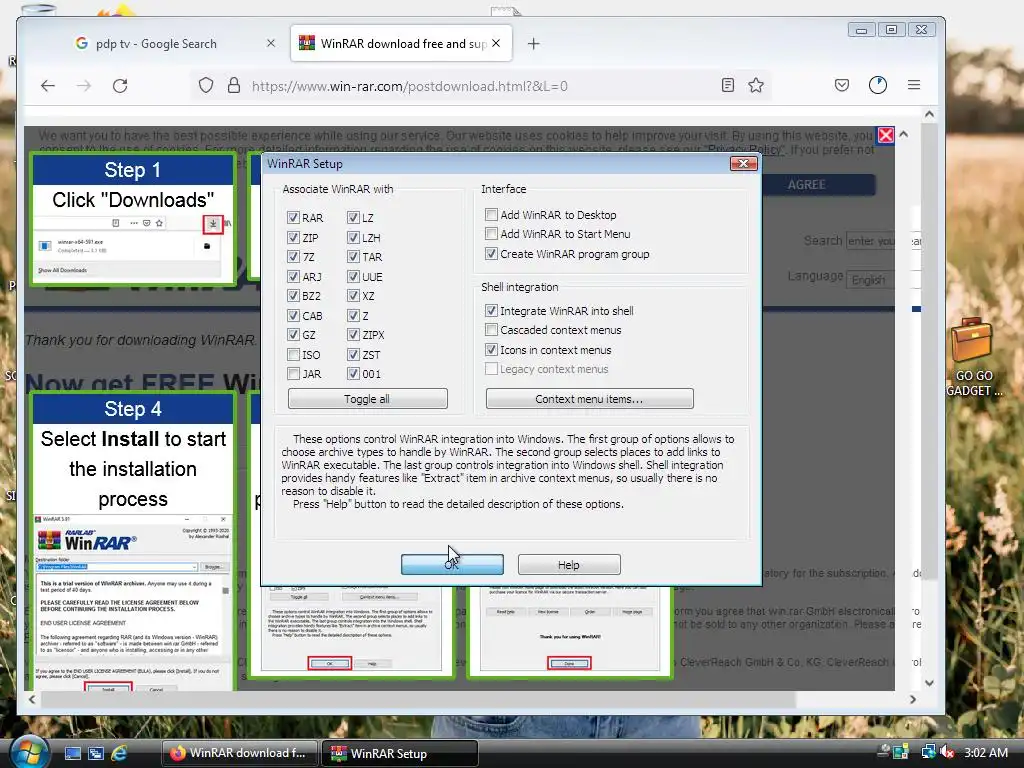Bookmark this page with the star
1024x768 pixels.
[756, 85]
